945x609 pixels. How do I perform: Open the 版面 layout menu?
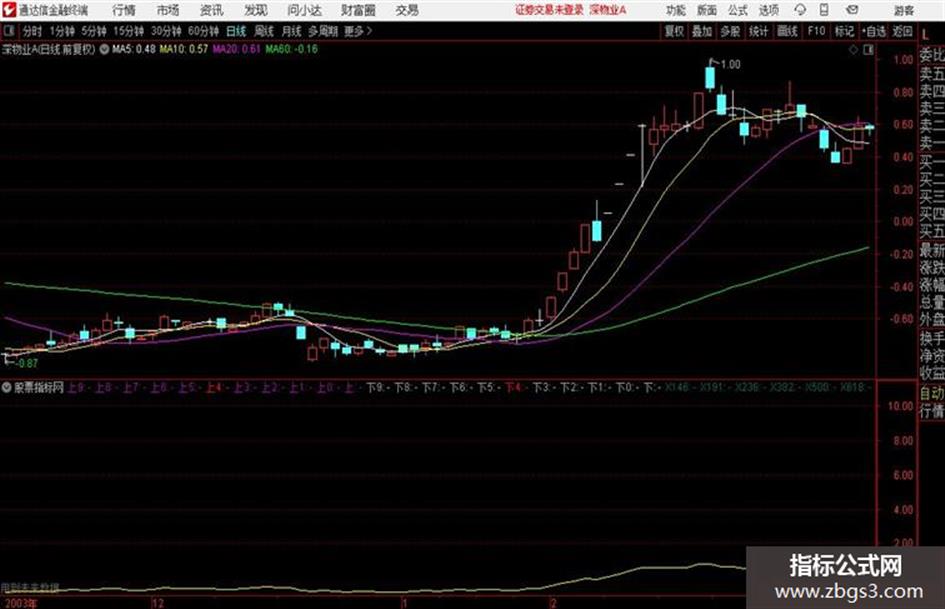tap(706, 10)
